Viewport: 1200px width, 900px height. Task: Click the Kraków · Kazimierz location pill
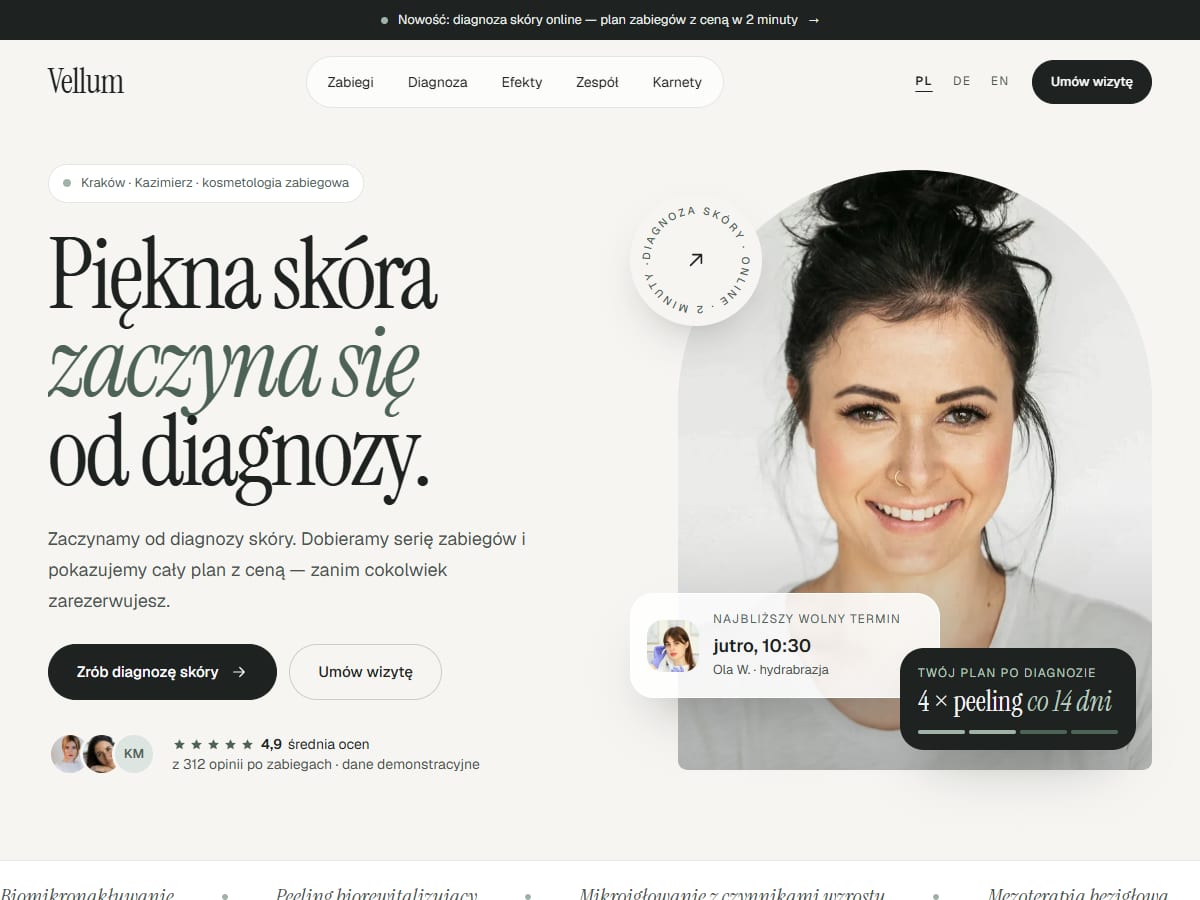[205, 183]
